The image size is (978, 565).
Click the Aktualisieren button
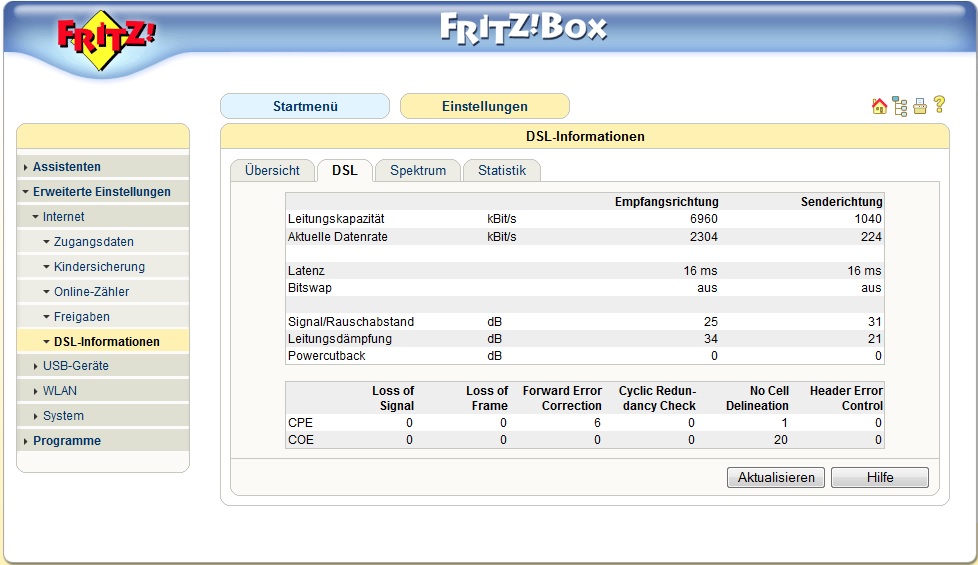click(x=776, y=478)
